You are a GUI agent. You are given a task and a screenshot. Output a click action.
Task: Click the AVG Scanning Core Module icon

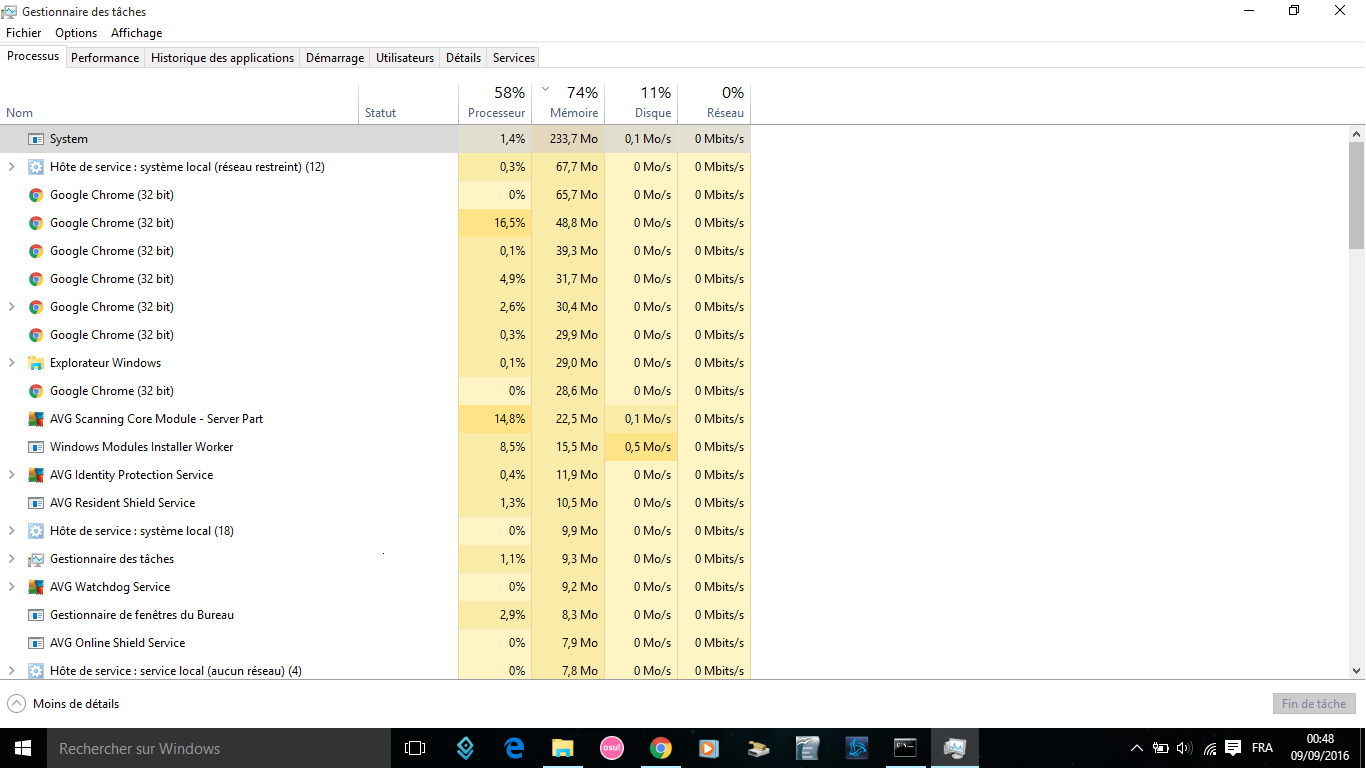(x=36, y=419)
